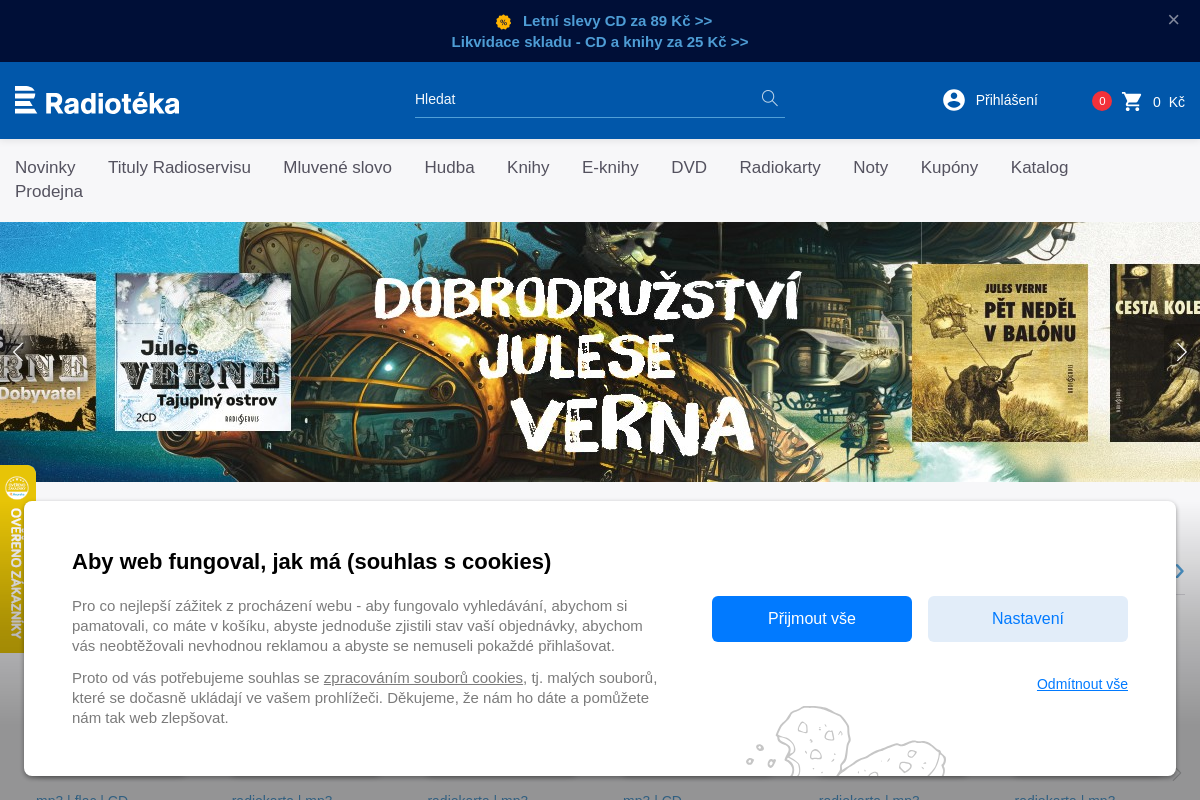Open the Novinky menu
The height and width of the screenshot is (800, 1200).
(45, 167)
